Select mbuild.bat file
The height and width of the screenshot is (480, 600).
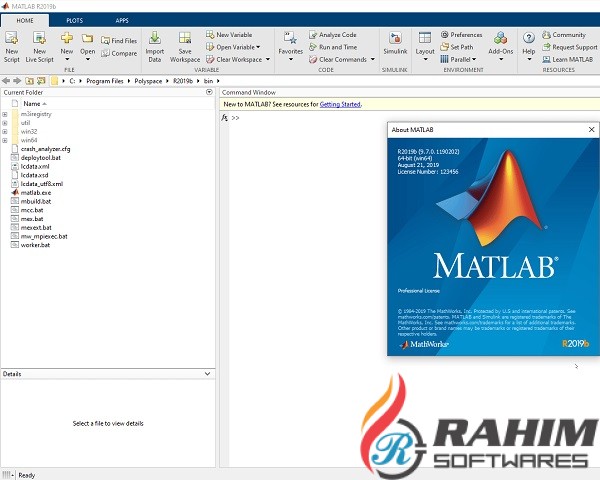[36, 201]
